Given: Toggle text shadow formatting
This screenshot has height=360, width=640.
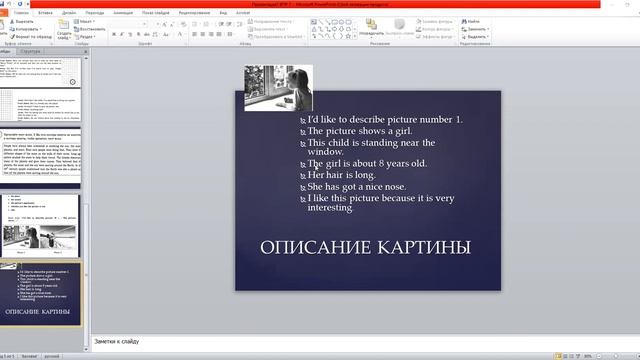Looking at the screenshot, I should click(x=138, y=35).
